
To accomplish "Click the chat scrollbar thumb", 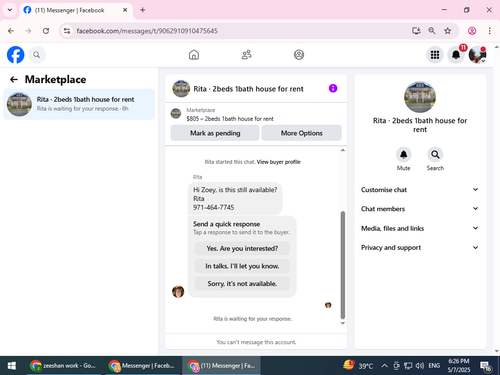I will (343, 265).
